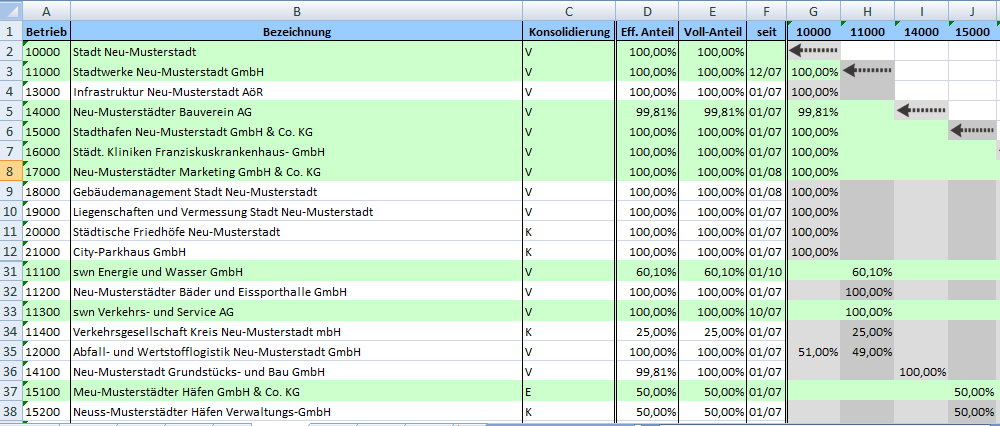Click the 51,00% cell in row 35
The image size is (1000, 426).
point(813,352)
